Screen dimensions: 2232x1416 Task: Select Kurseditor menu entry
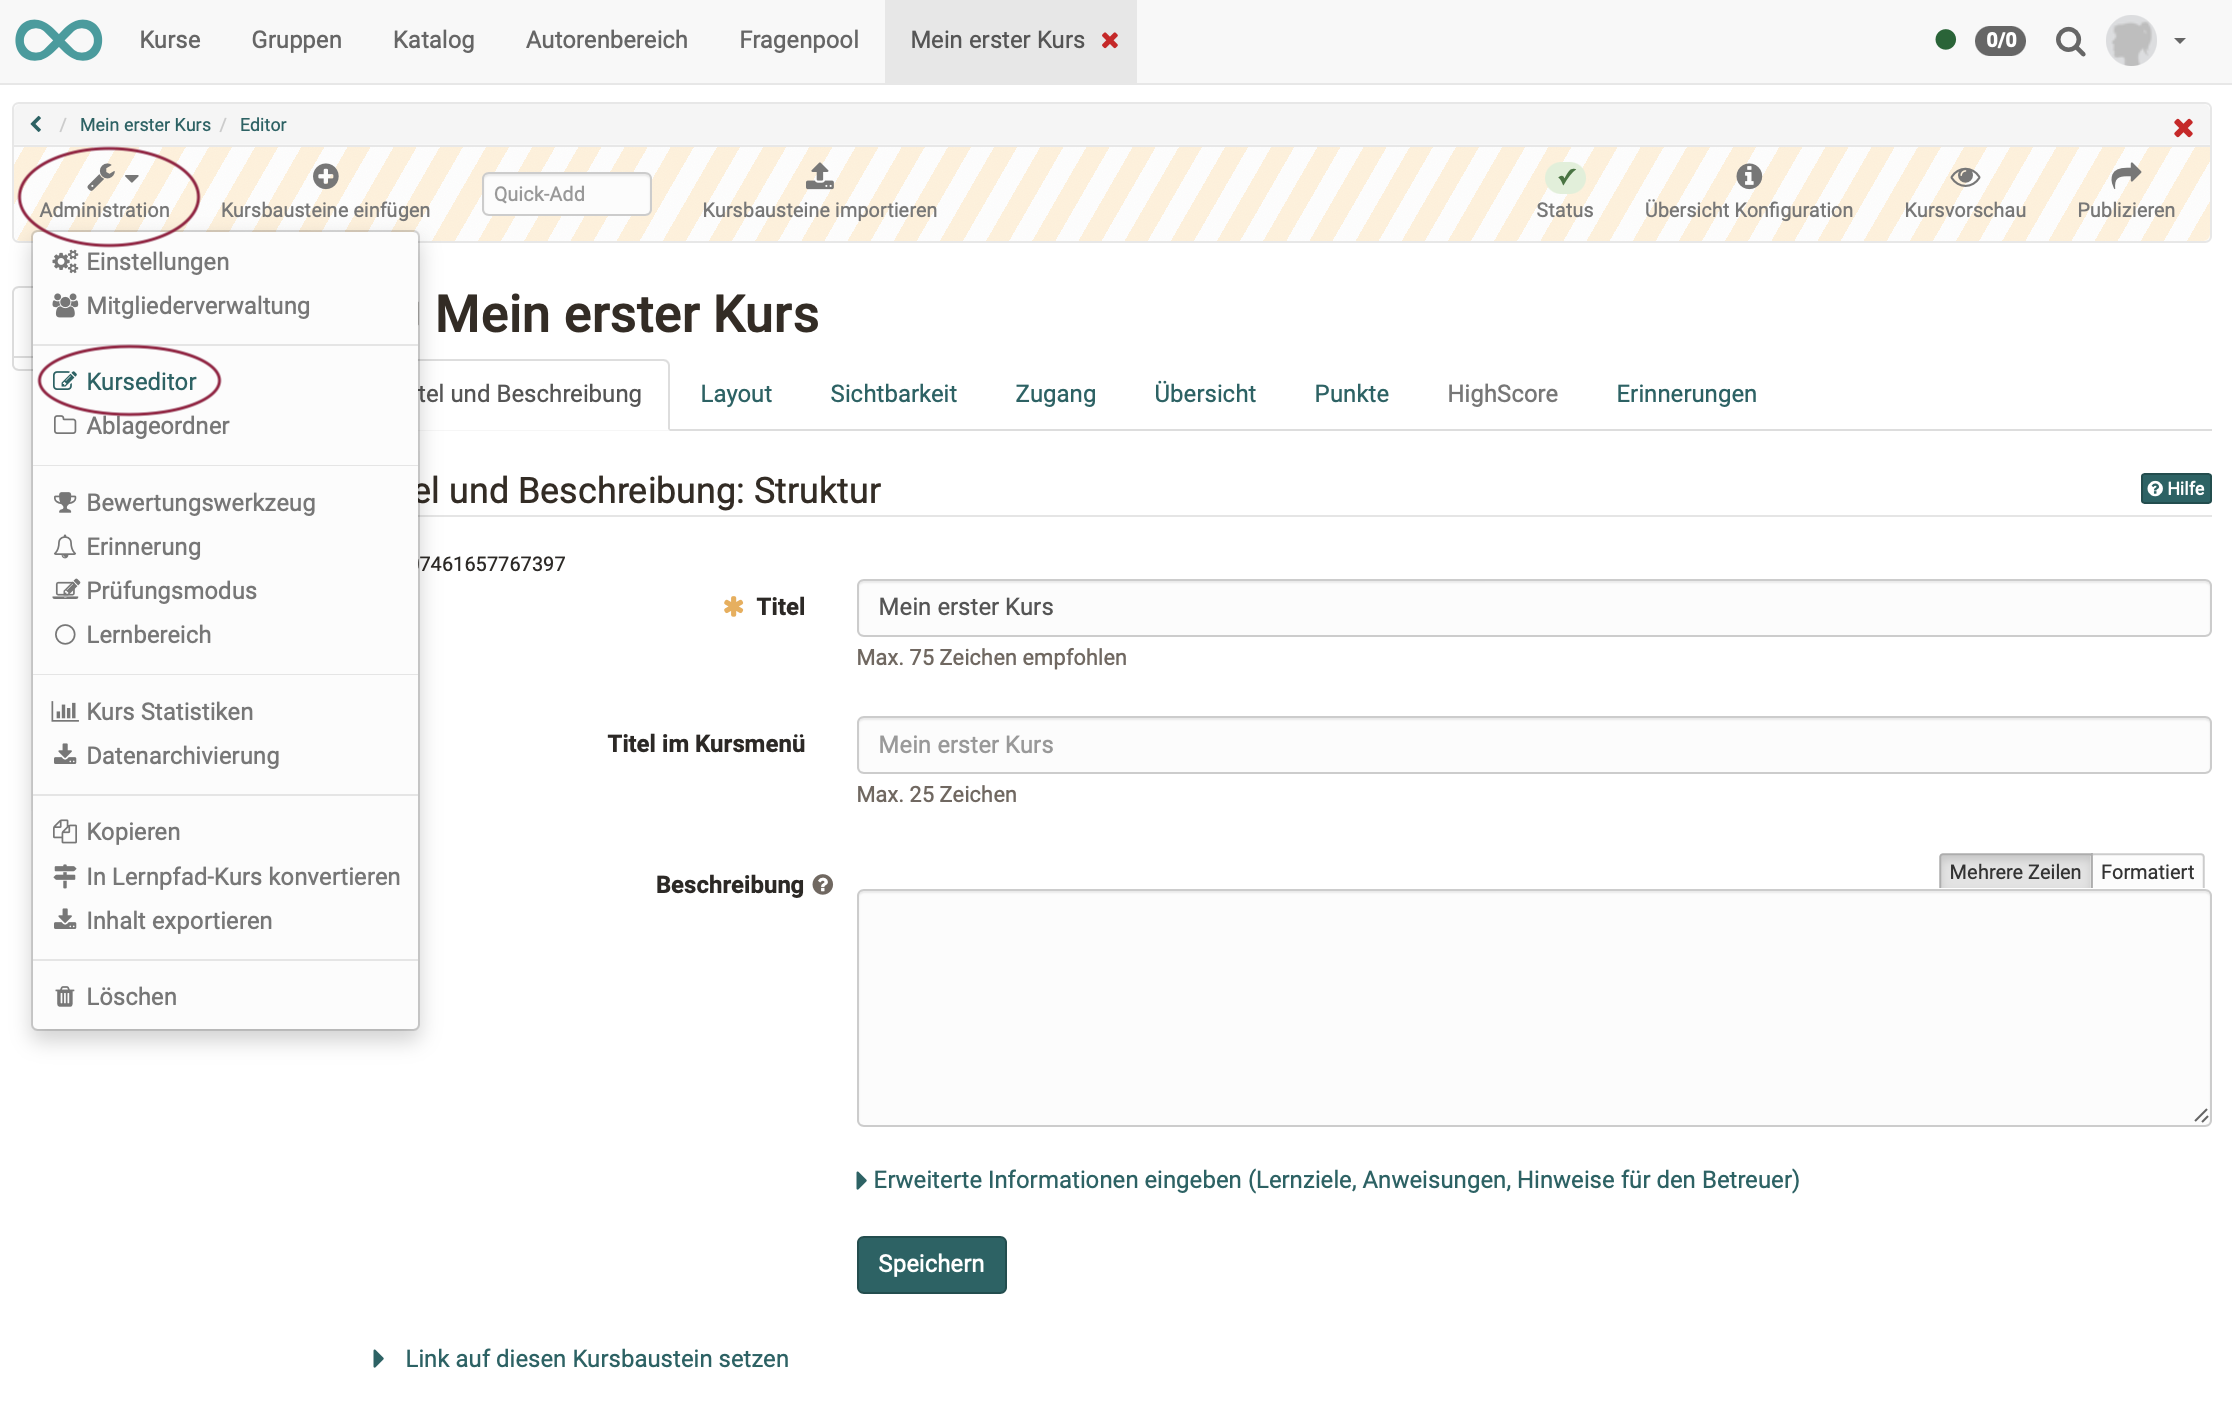(x=225, y=382)
